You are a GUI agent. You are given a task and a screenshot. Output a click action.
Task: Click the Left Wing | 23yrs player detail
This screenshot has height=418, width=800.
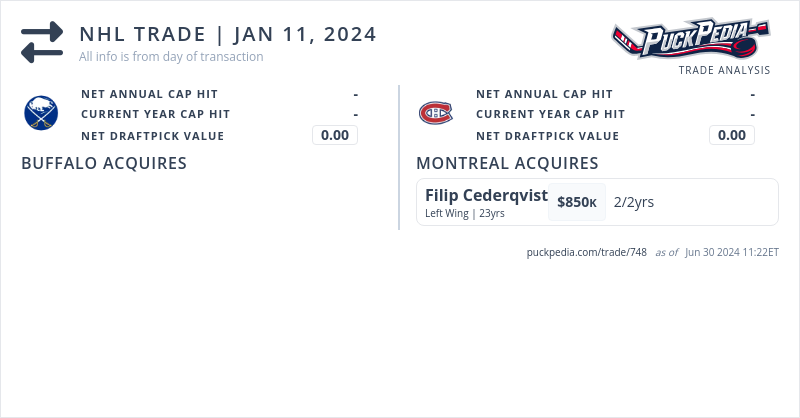[x=465, y=213]
